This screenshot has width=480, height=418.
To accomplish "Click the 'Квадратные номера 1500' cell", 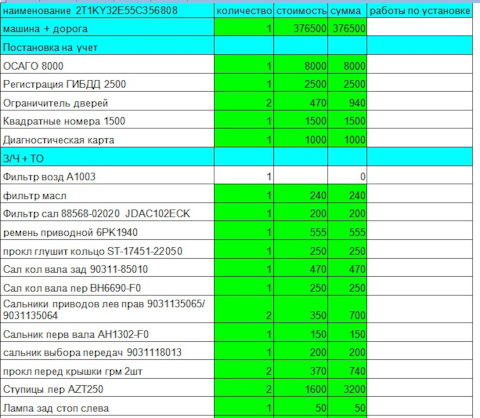I will 107,120.
